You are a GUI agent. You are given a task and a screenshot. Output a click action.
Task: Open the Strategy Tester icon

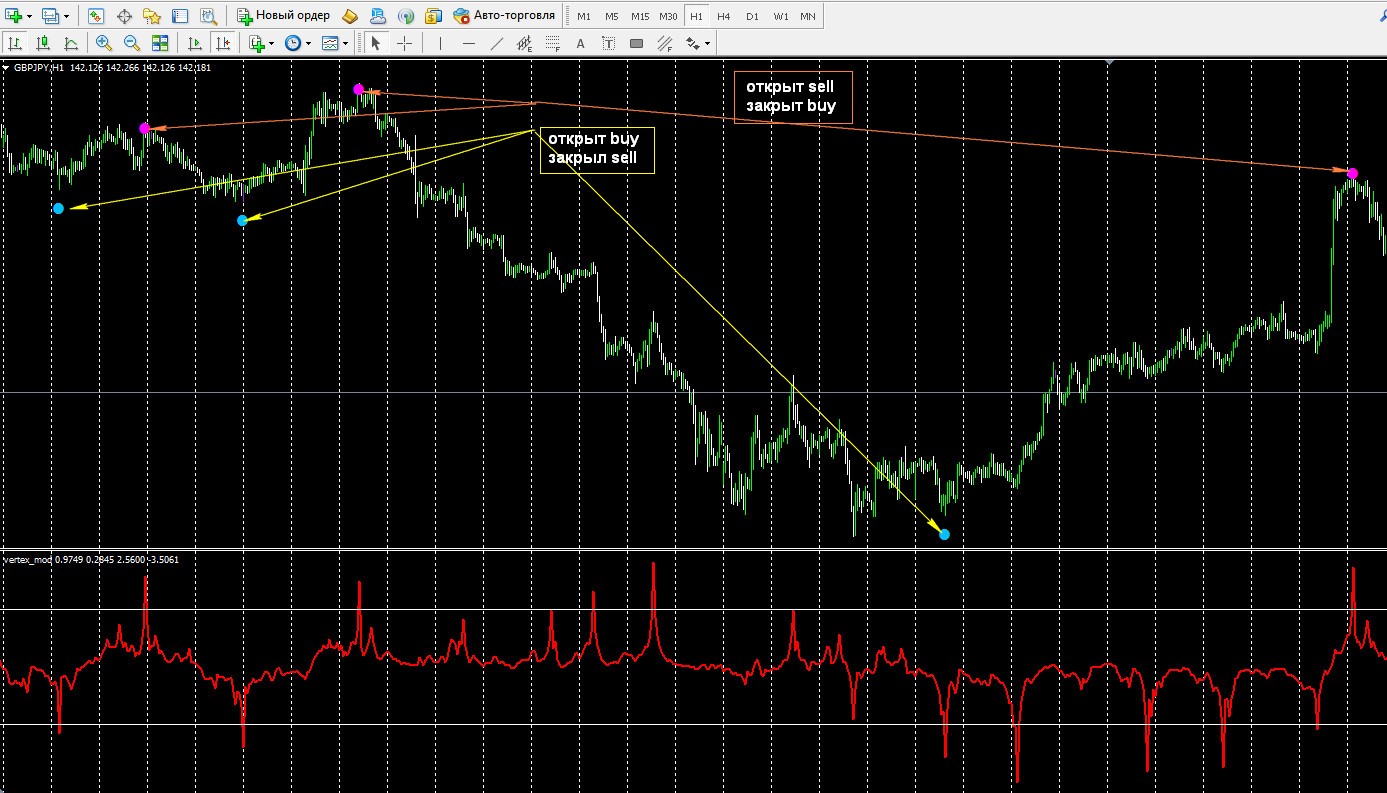pyautogui.click(x=208, y=16)
